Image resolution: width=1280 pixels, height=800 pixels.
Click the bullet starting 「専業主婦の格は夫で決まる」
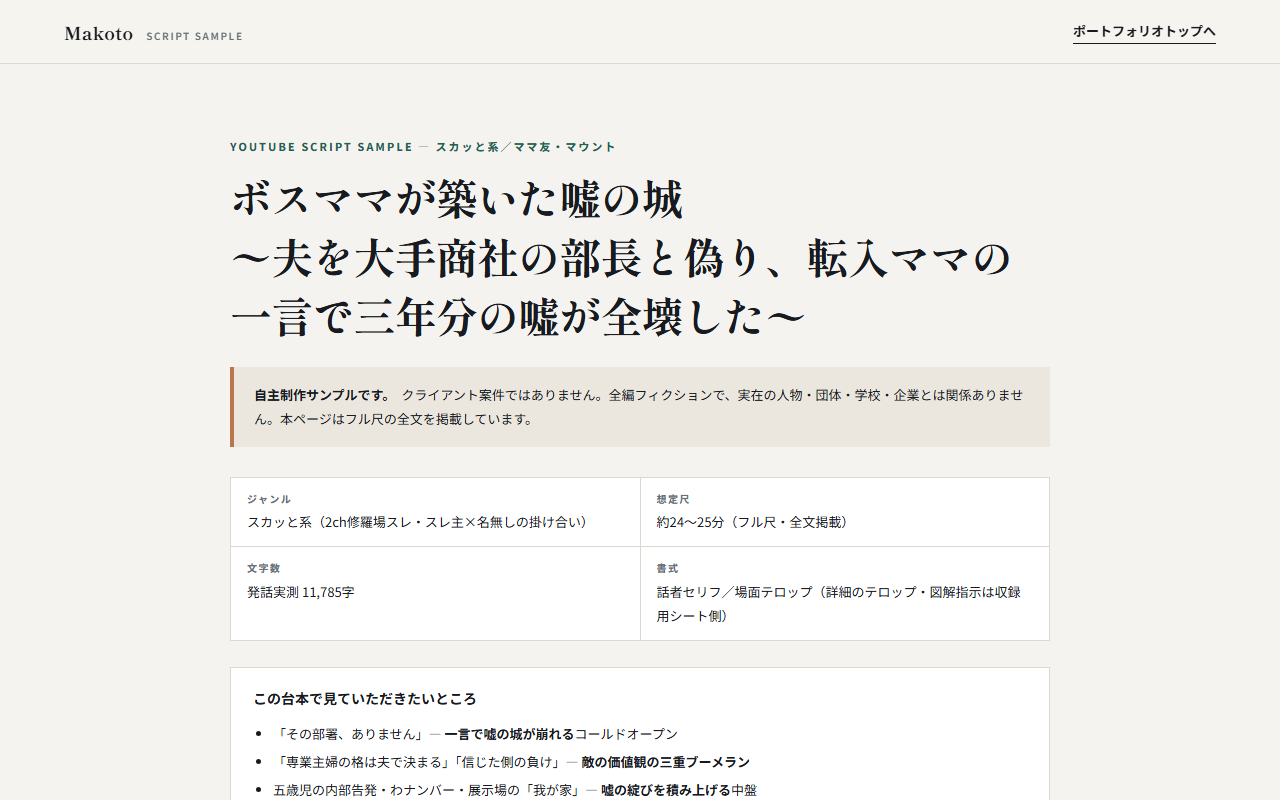pyautogui.click(x=512, y=762)
